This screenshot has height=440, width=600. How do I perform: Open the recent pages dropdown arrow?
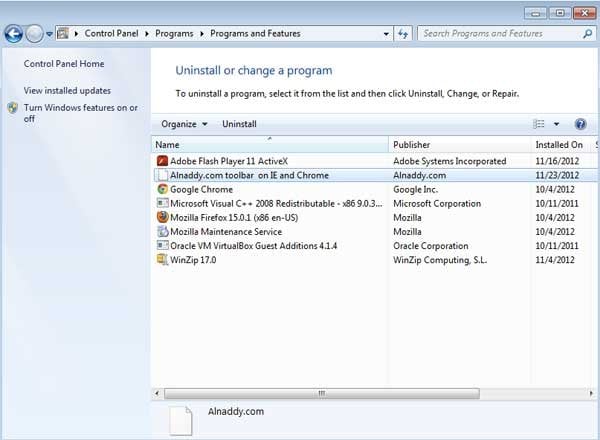pyautogui.click(x=50, y=34)
